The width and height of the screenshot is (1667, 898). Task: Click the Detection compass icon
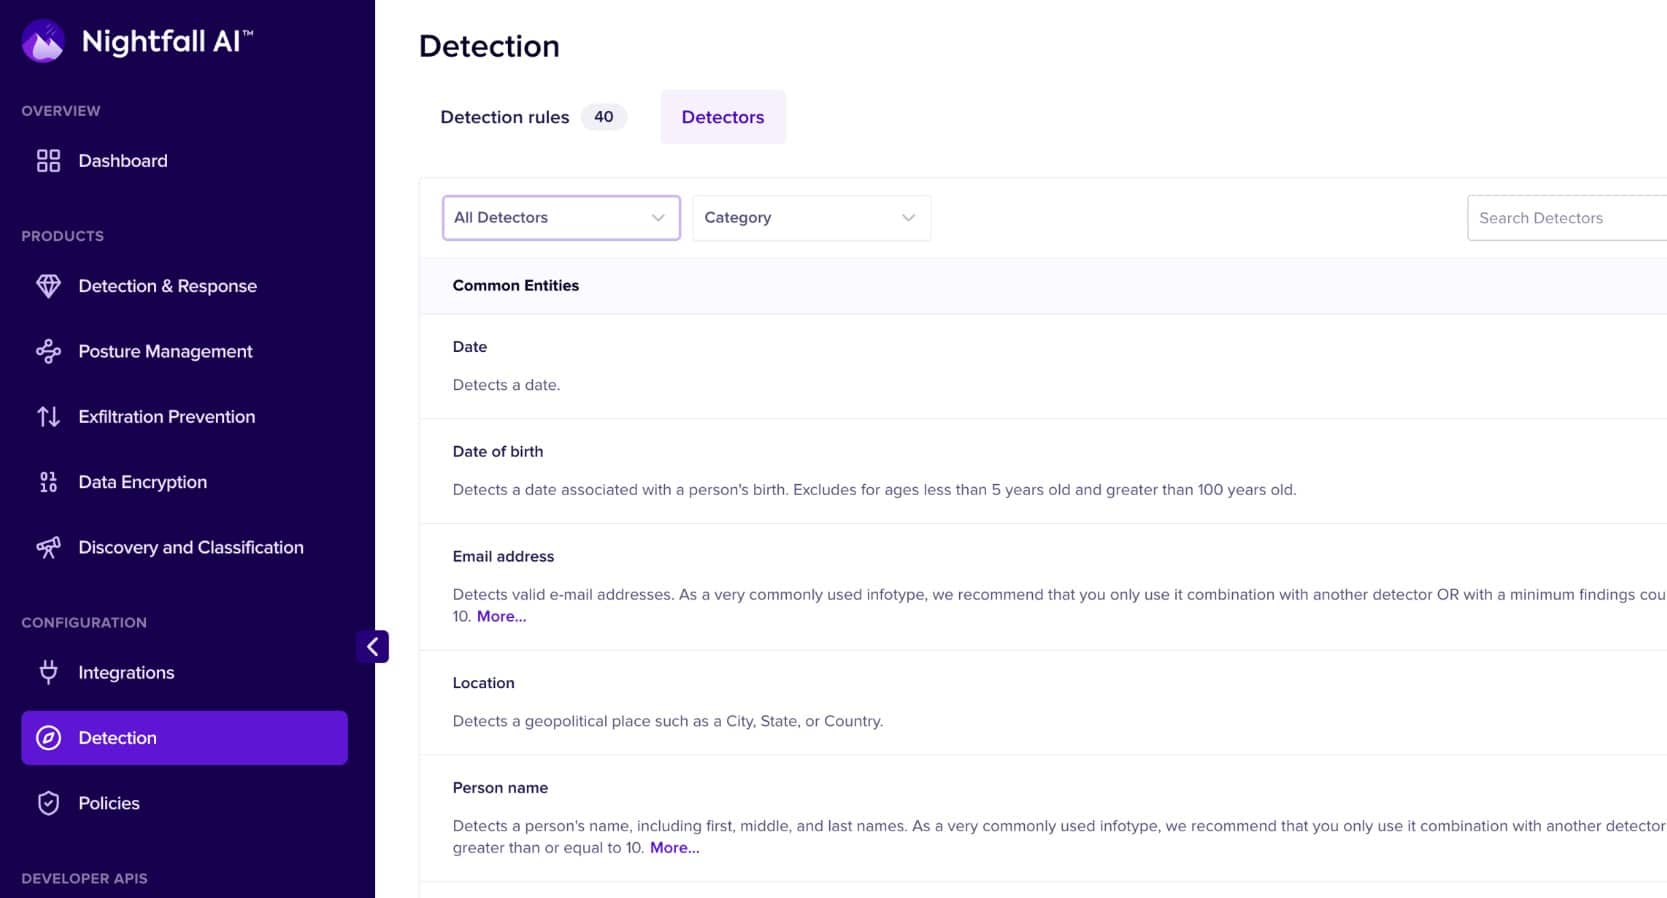pyautogui.click(x=48, y=738)
